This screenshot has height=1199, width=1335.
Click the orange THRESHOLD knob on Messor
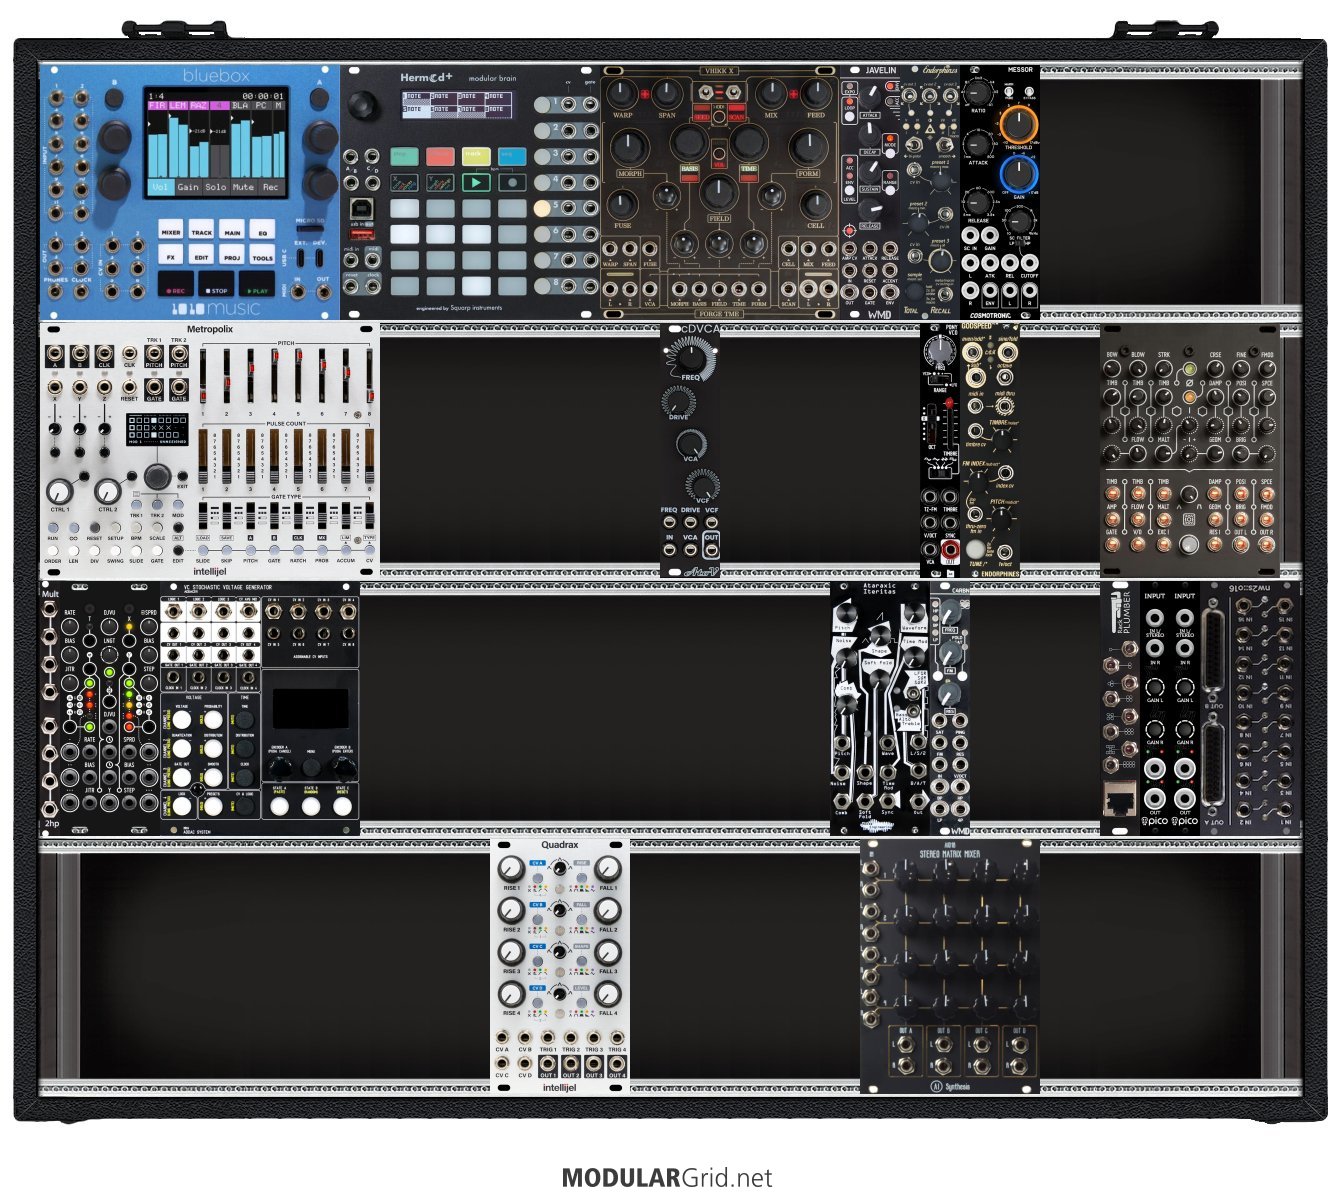(1017, 125)
